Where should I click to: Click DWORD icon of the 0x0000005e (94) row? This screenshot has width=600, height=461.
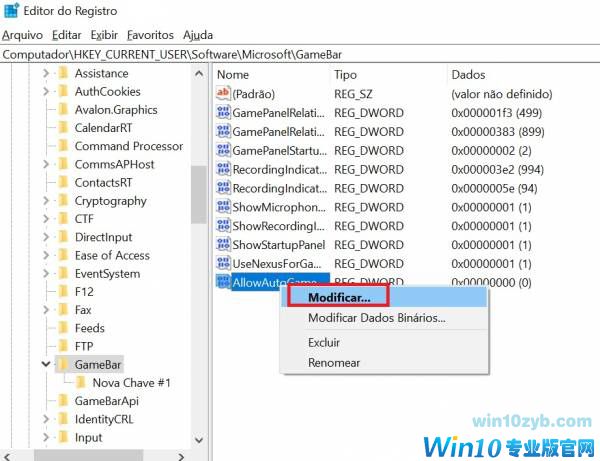tap(223, 188)
